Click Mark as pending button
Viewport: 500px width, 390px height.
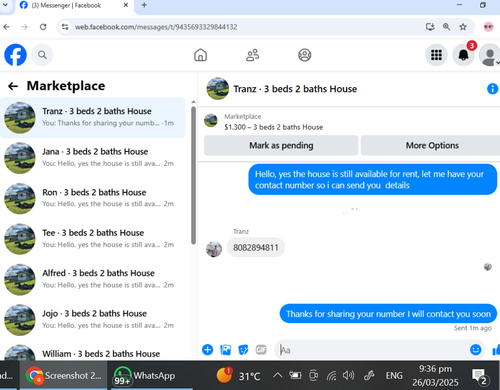[281, 145]
